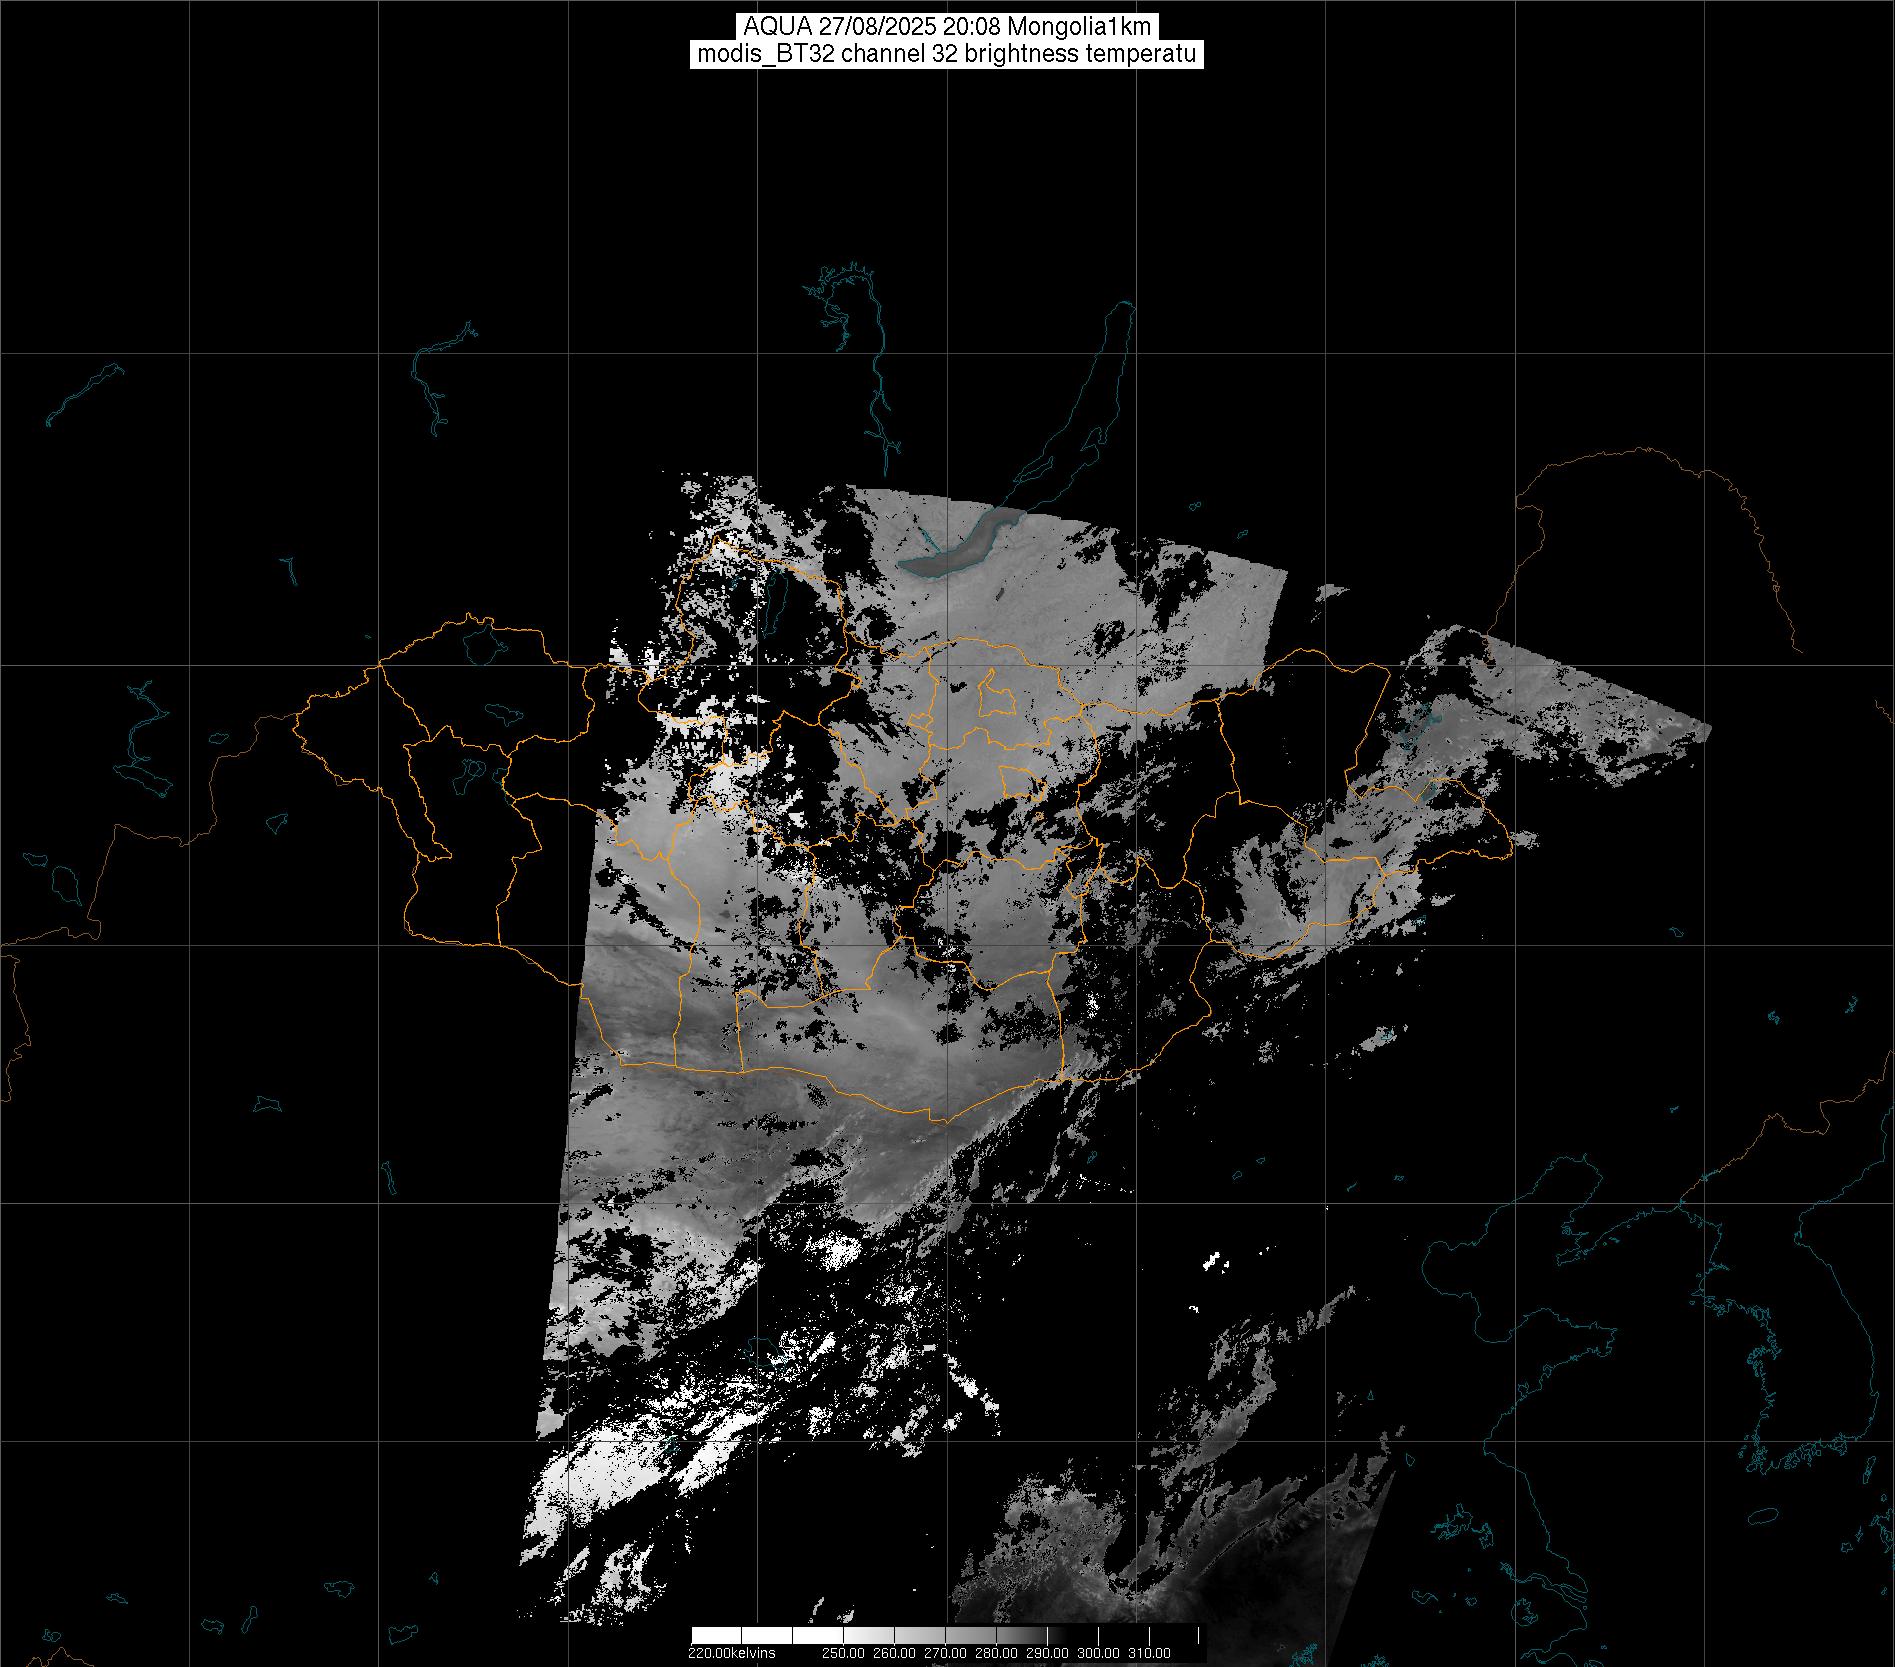The height and width of the screenshot is (1667, 1895).
Task: Click Lake Khövsgöl outline in northern Mongolia
Action: [781, 600]
